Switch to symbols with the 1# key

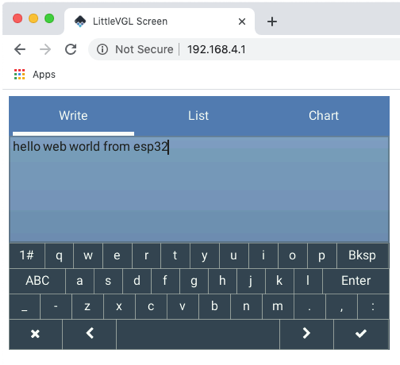coord(27,256)
